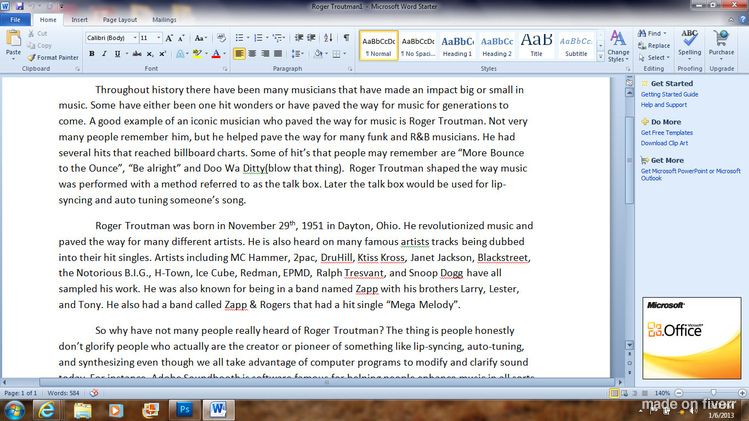Justify the paragraph text
Viewport: 749px width, 421px height.
(278, 54)
